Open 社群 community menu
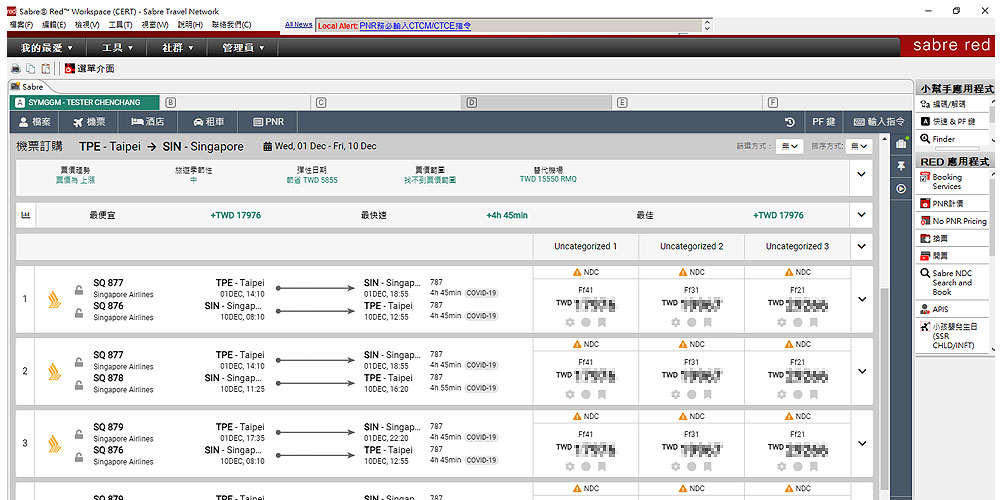1000x500 pixels. tap(178, 48)
